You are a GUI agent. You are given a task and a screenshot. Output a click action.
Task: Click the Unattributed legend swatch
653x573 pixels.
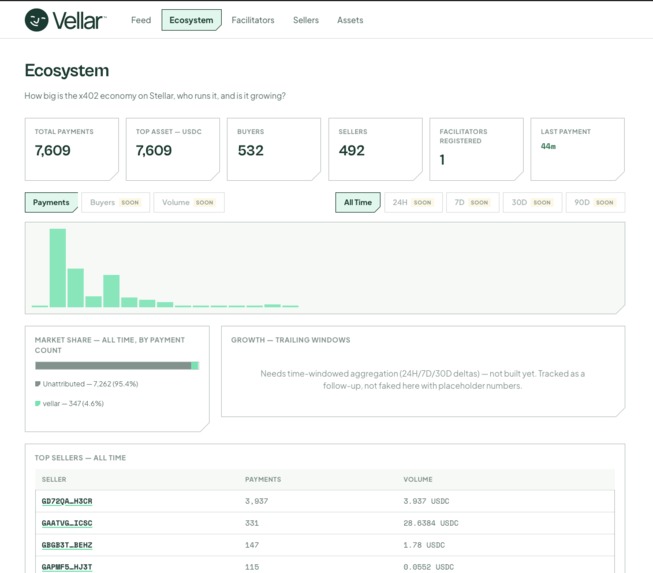click(x=37, y=384)
